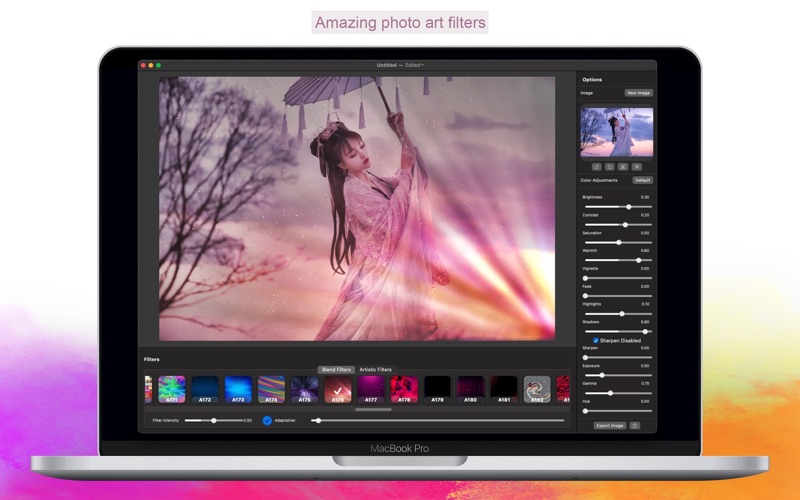
Task: Adjust the Contrast slider
Action: [618, 224]
